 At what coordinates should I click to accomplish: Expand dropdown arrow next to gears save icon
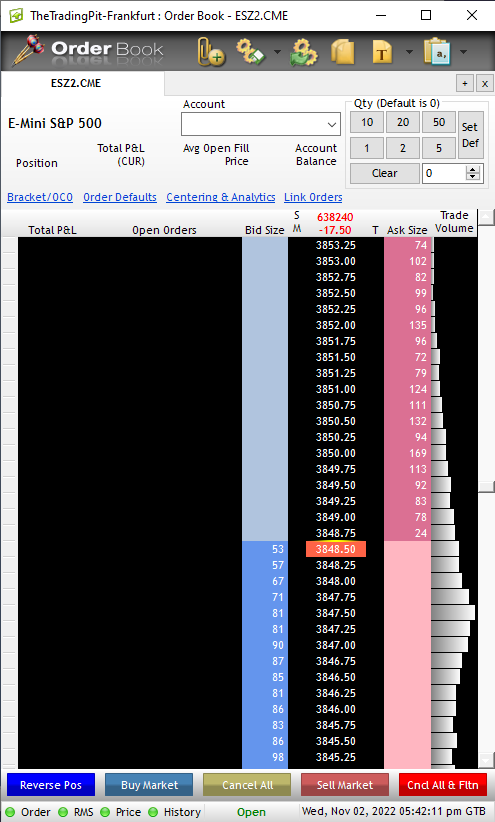277,52
